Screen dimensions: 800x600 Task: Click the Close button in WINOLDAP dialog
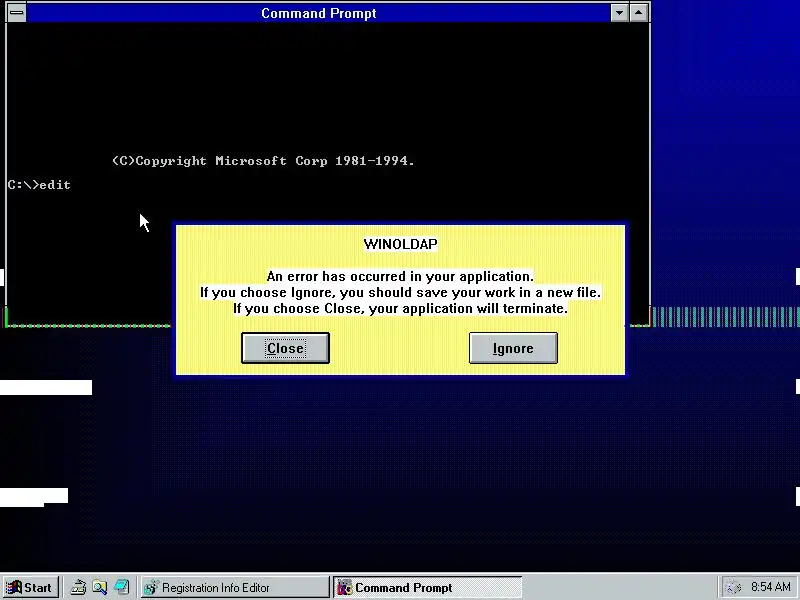(285, 348)
